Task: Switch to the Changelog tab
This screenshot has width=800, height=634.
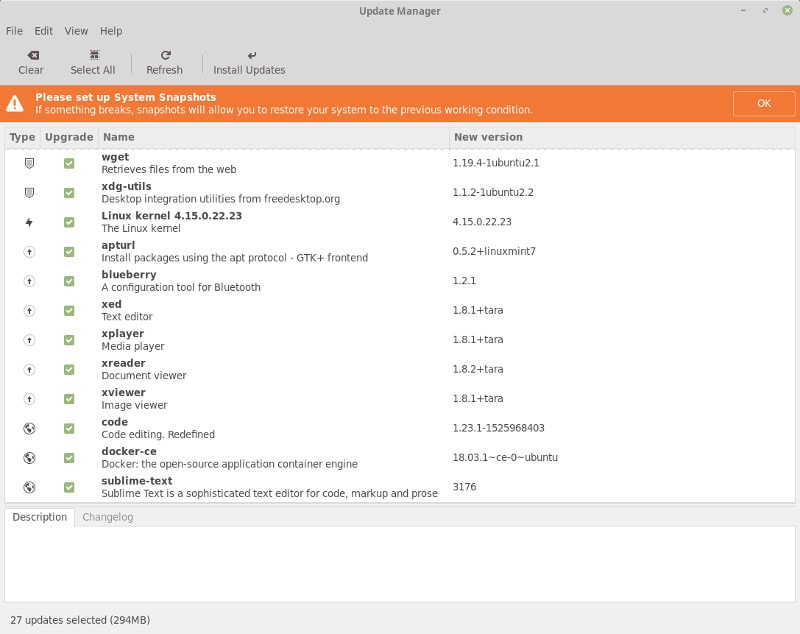Action: (107, 517)
